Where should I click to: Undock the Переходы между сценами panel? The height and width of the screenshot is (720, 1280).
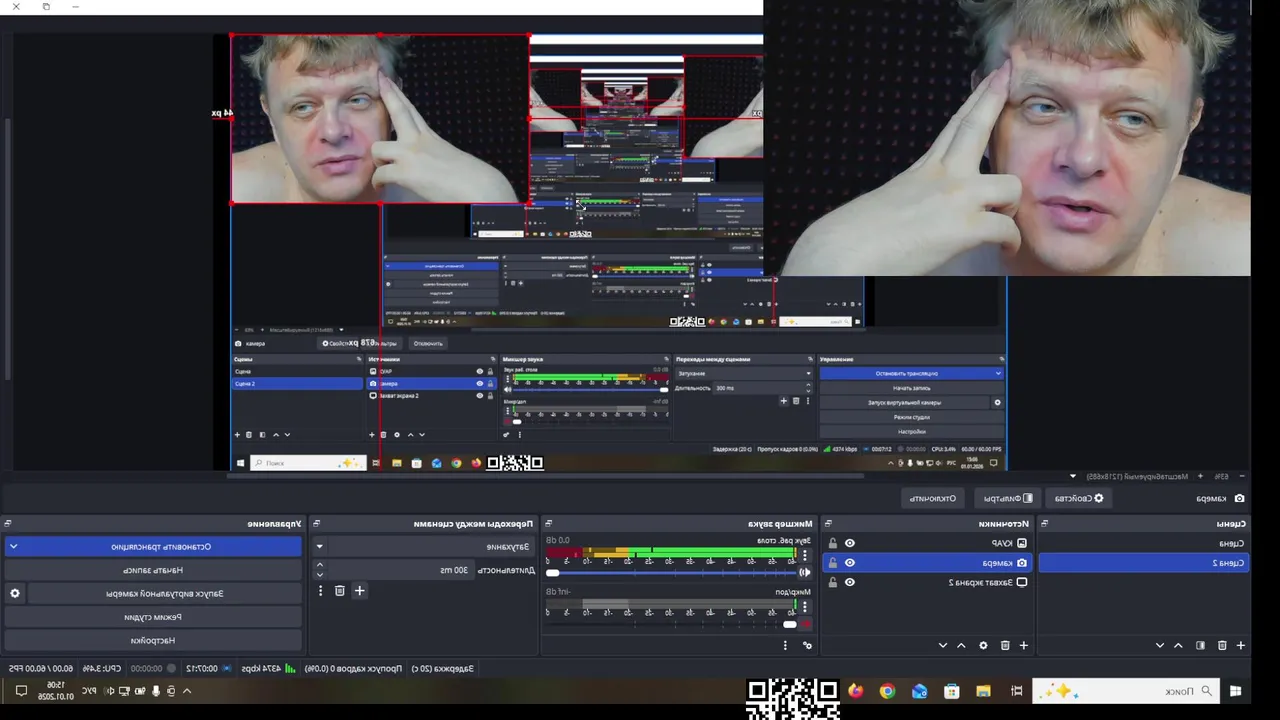(317, 523)
